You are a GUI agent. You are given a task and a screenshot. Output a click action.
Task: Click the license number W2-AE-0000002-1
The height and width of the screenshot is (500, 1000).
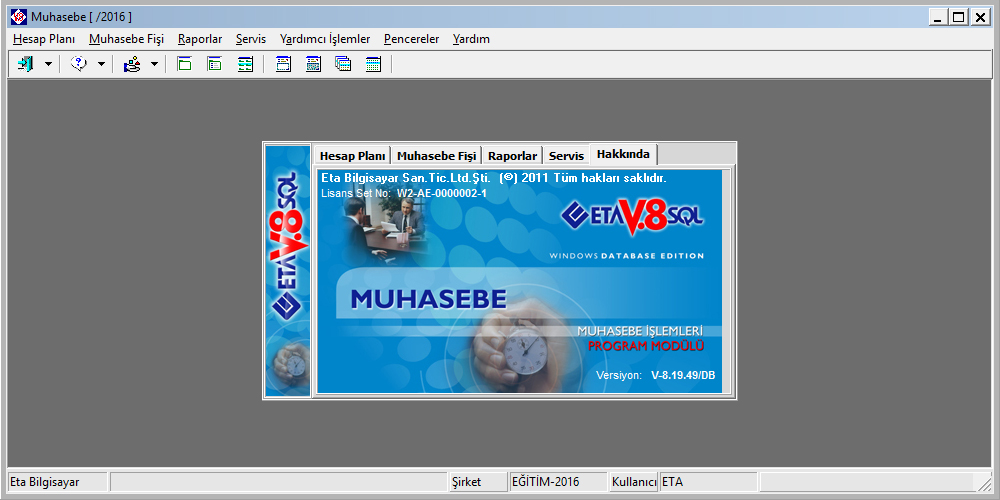click(x=441, y=193)
